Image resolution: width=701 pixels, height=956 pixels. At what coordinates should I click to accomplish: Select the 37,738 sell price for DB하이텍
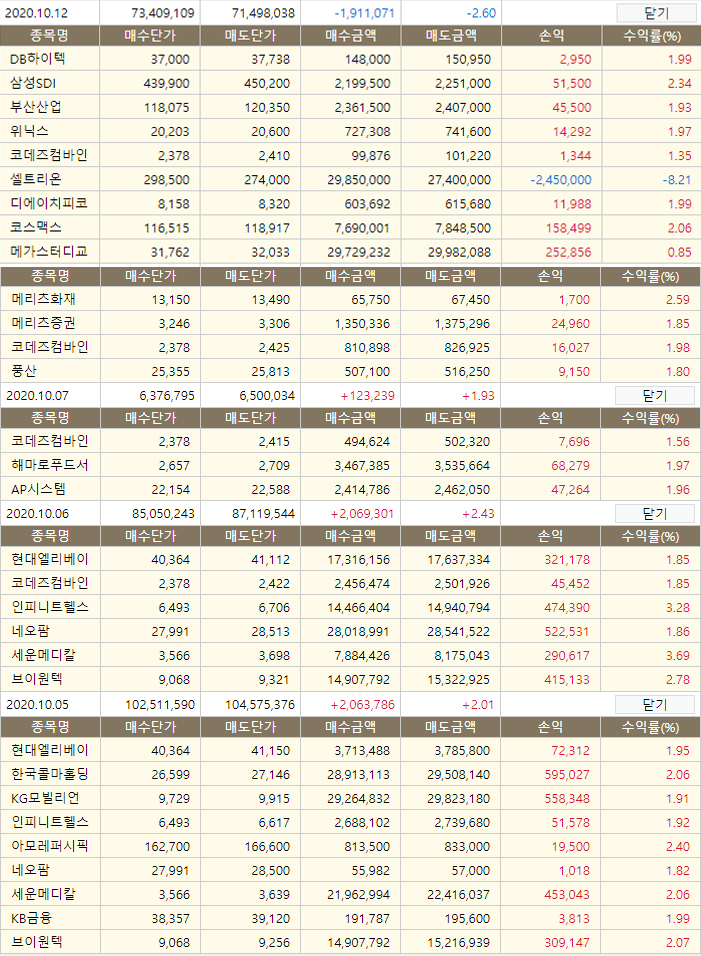coord(271,60)
